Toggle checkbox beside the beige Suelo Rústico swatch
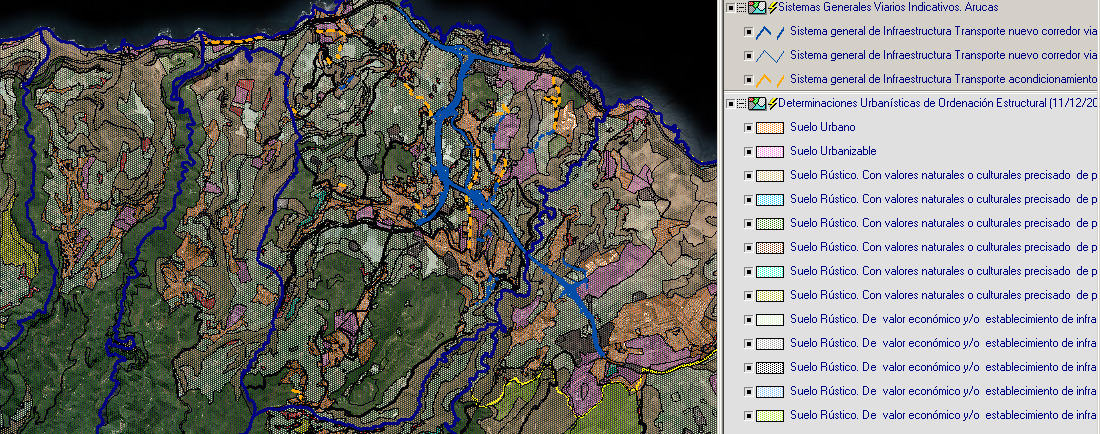This screenshot has height=434, width=1100. coord(748,175)
